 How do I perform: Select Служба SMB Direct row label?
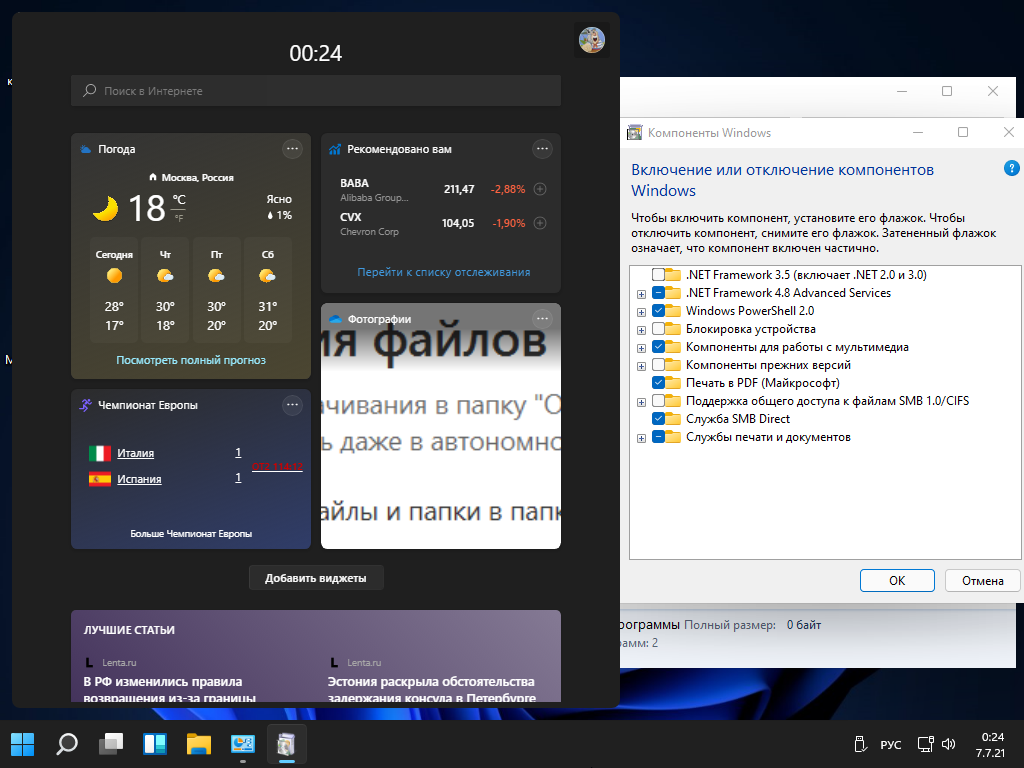(x=737, y=419)
